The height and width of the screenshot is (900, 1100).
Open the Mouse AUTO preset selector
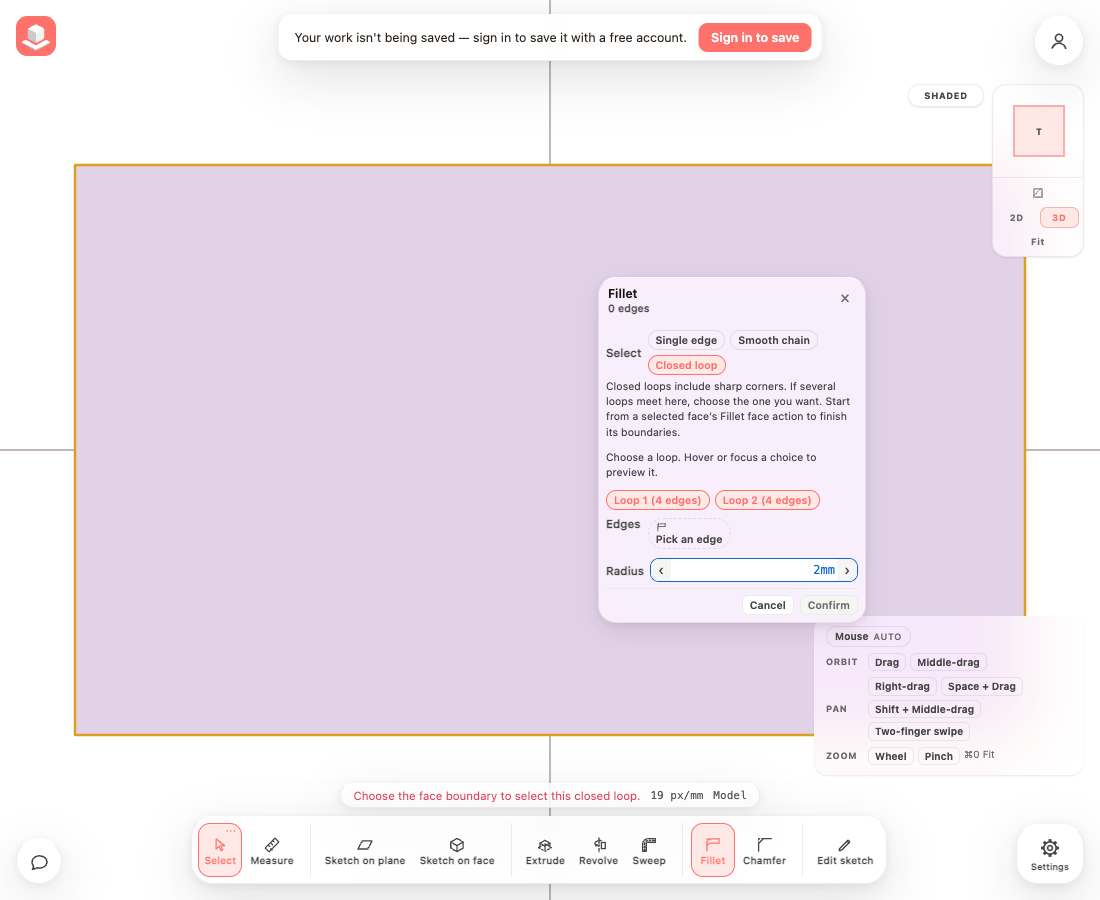(x=868, y=637)
